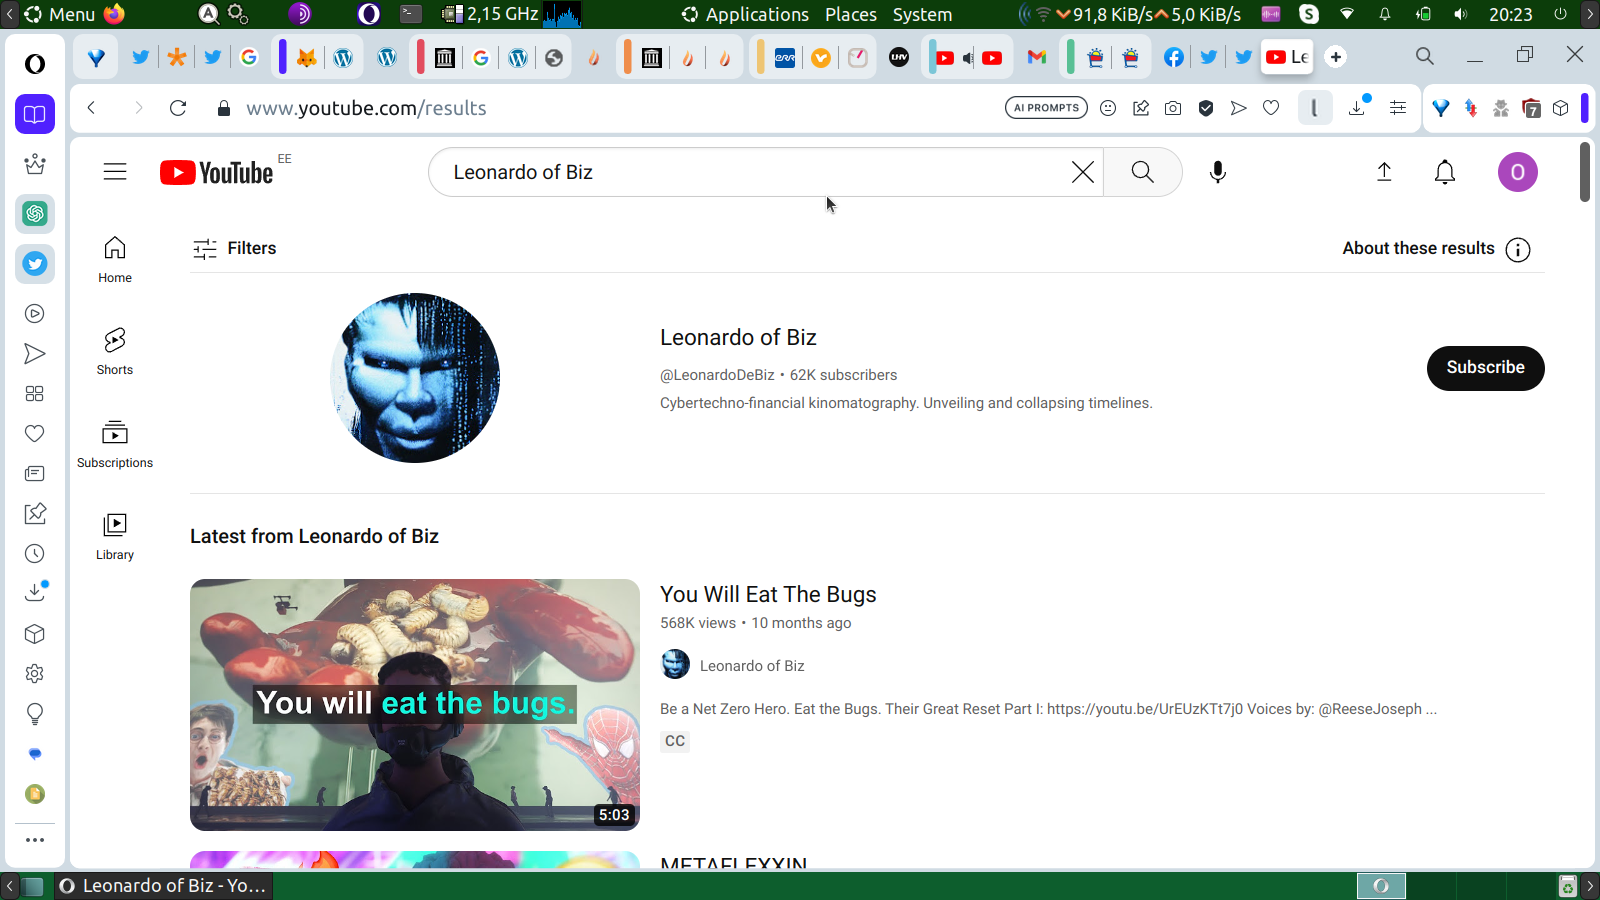Viewport: 1600px width, 900px height.
Task: Open sidebar setup three-dots menu
Action: pos(35,840)
